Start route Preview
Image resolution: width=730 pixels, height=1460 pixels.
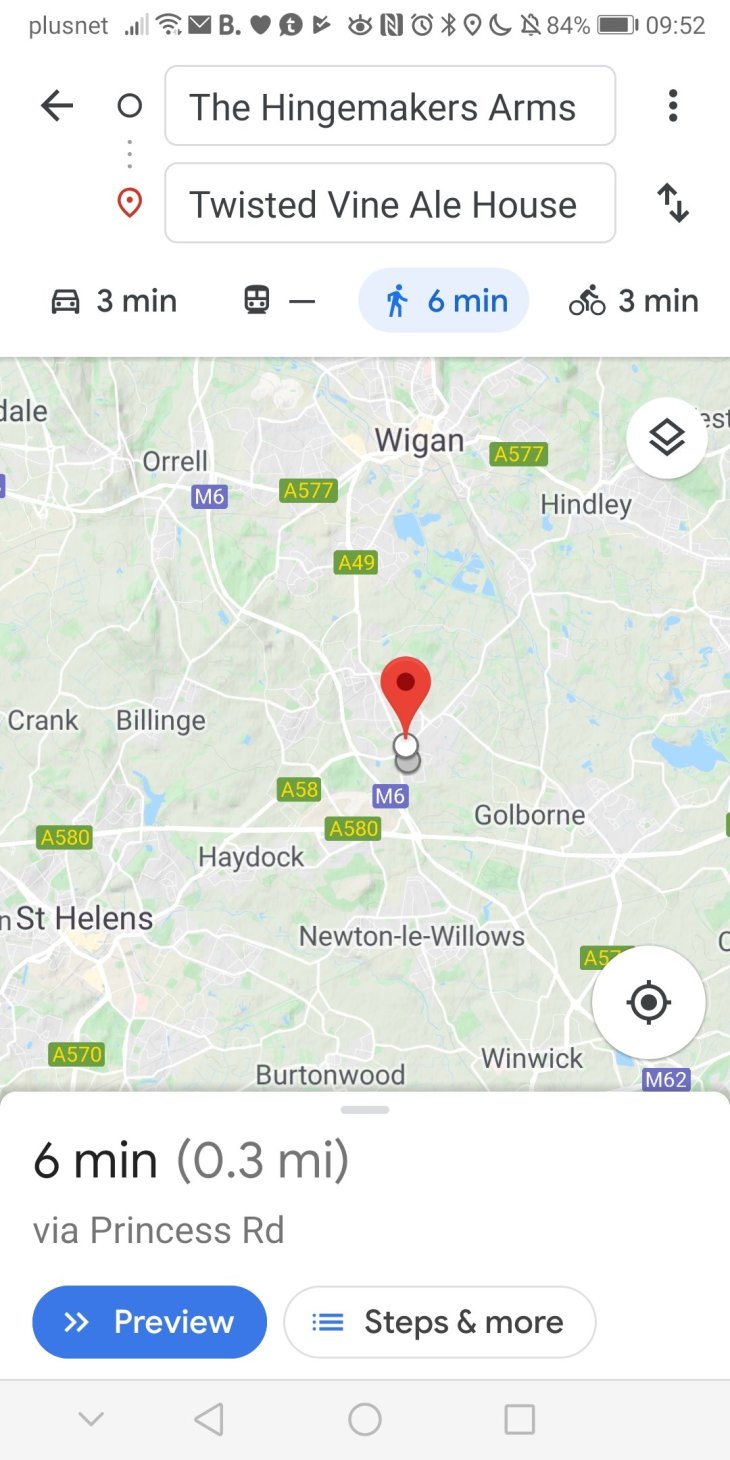tap(150, 1322)
